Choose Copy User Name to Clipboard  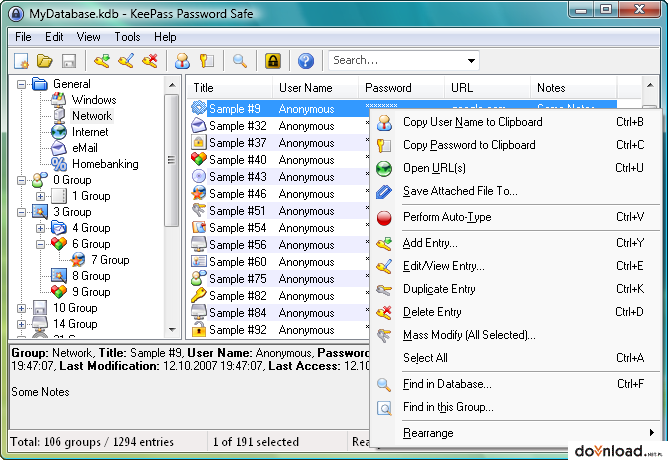515,122
